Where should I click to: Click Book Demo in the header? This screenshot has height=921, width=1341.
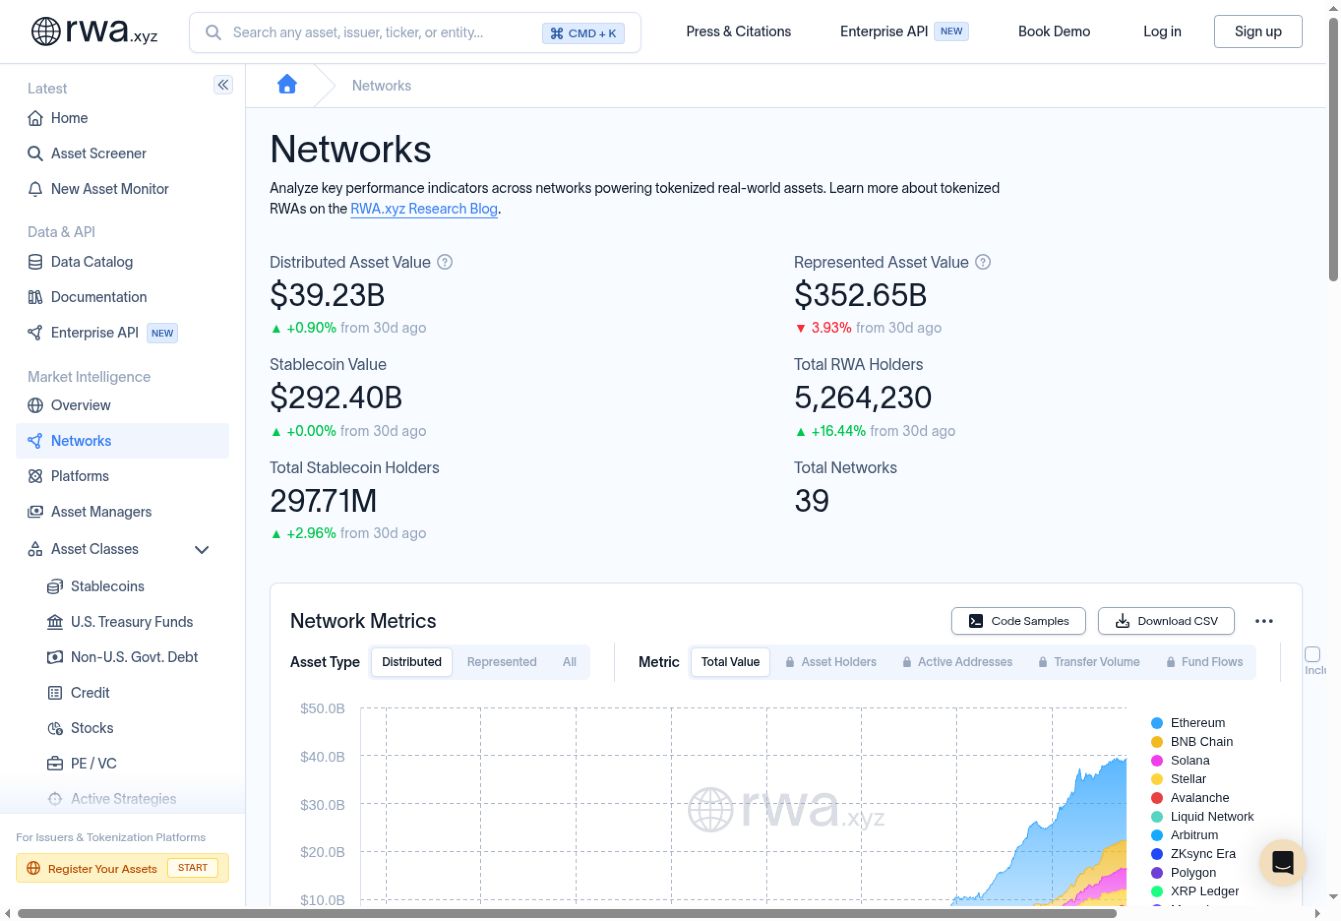1054,32
